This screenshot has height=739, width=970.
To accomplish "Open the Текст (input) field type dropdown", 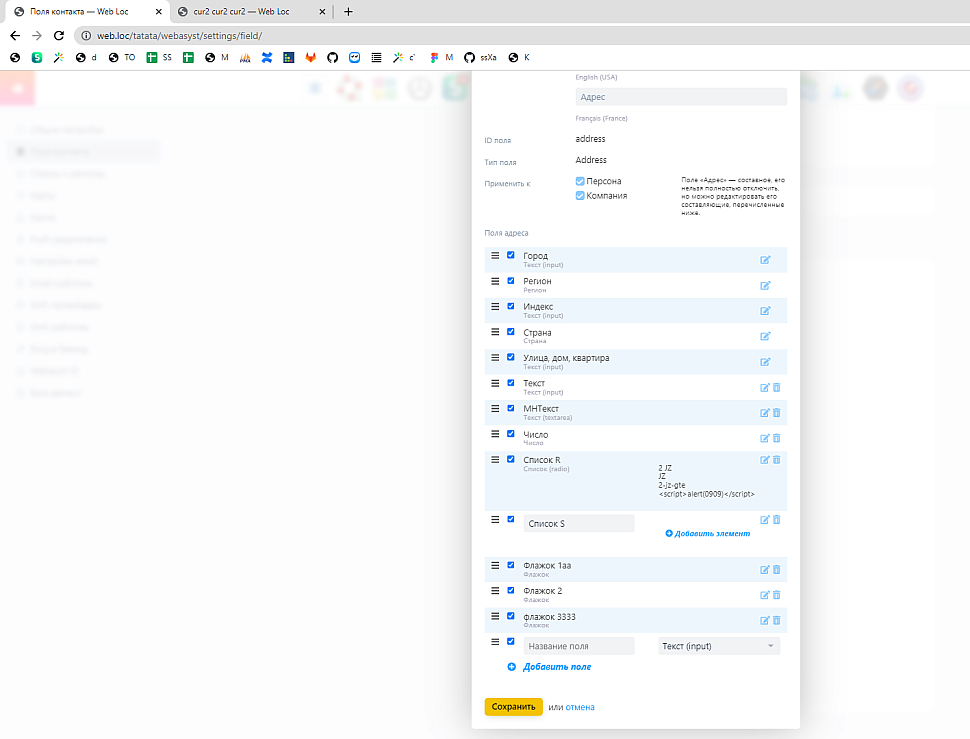I will click(719, 646).
